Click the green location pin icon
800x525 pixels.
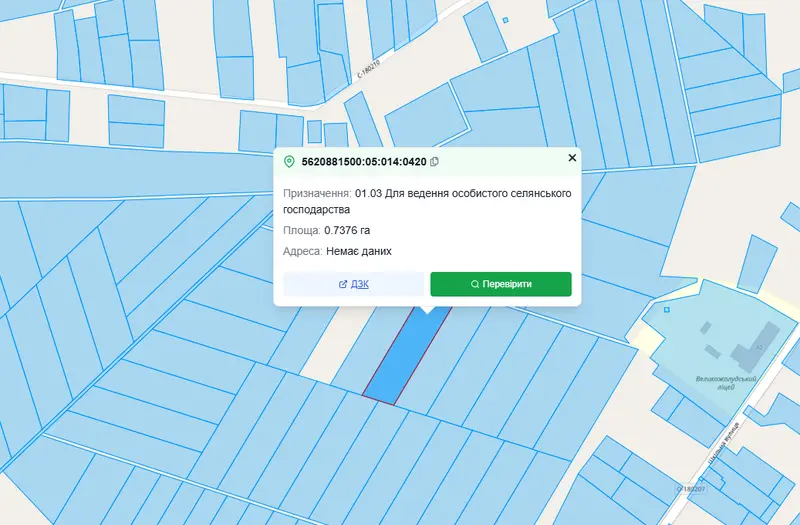point(289,162)
